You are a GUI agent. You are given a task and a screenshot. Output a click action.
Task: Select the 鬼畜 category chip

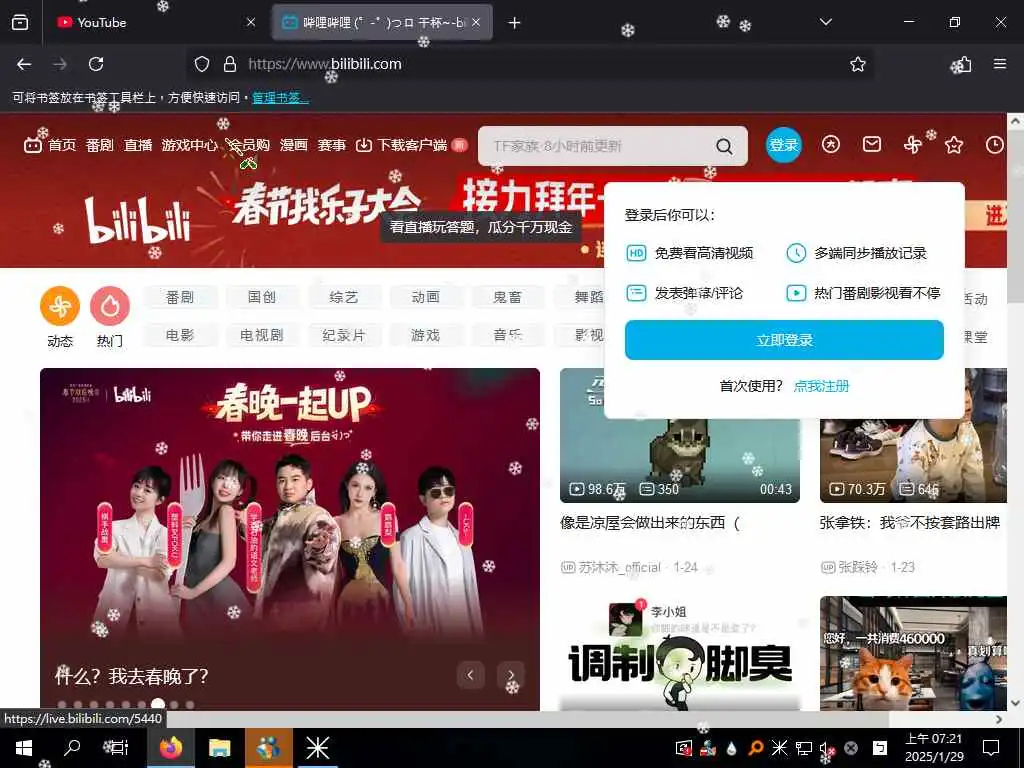(x=507, y=297)
